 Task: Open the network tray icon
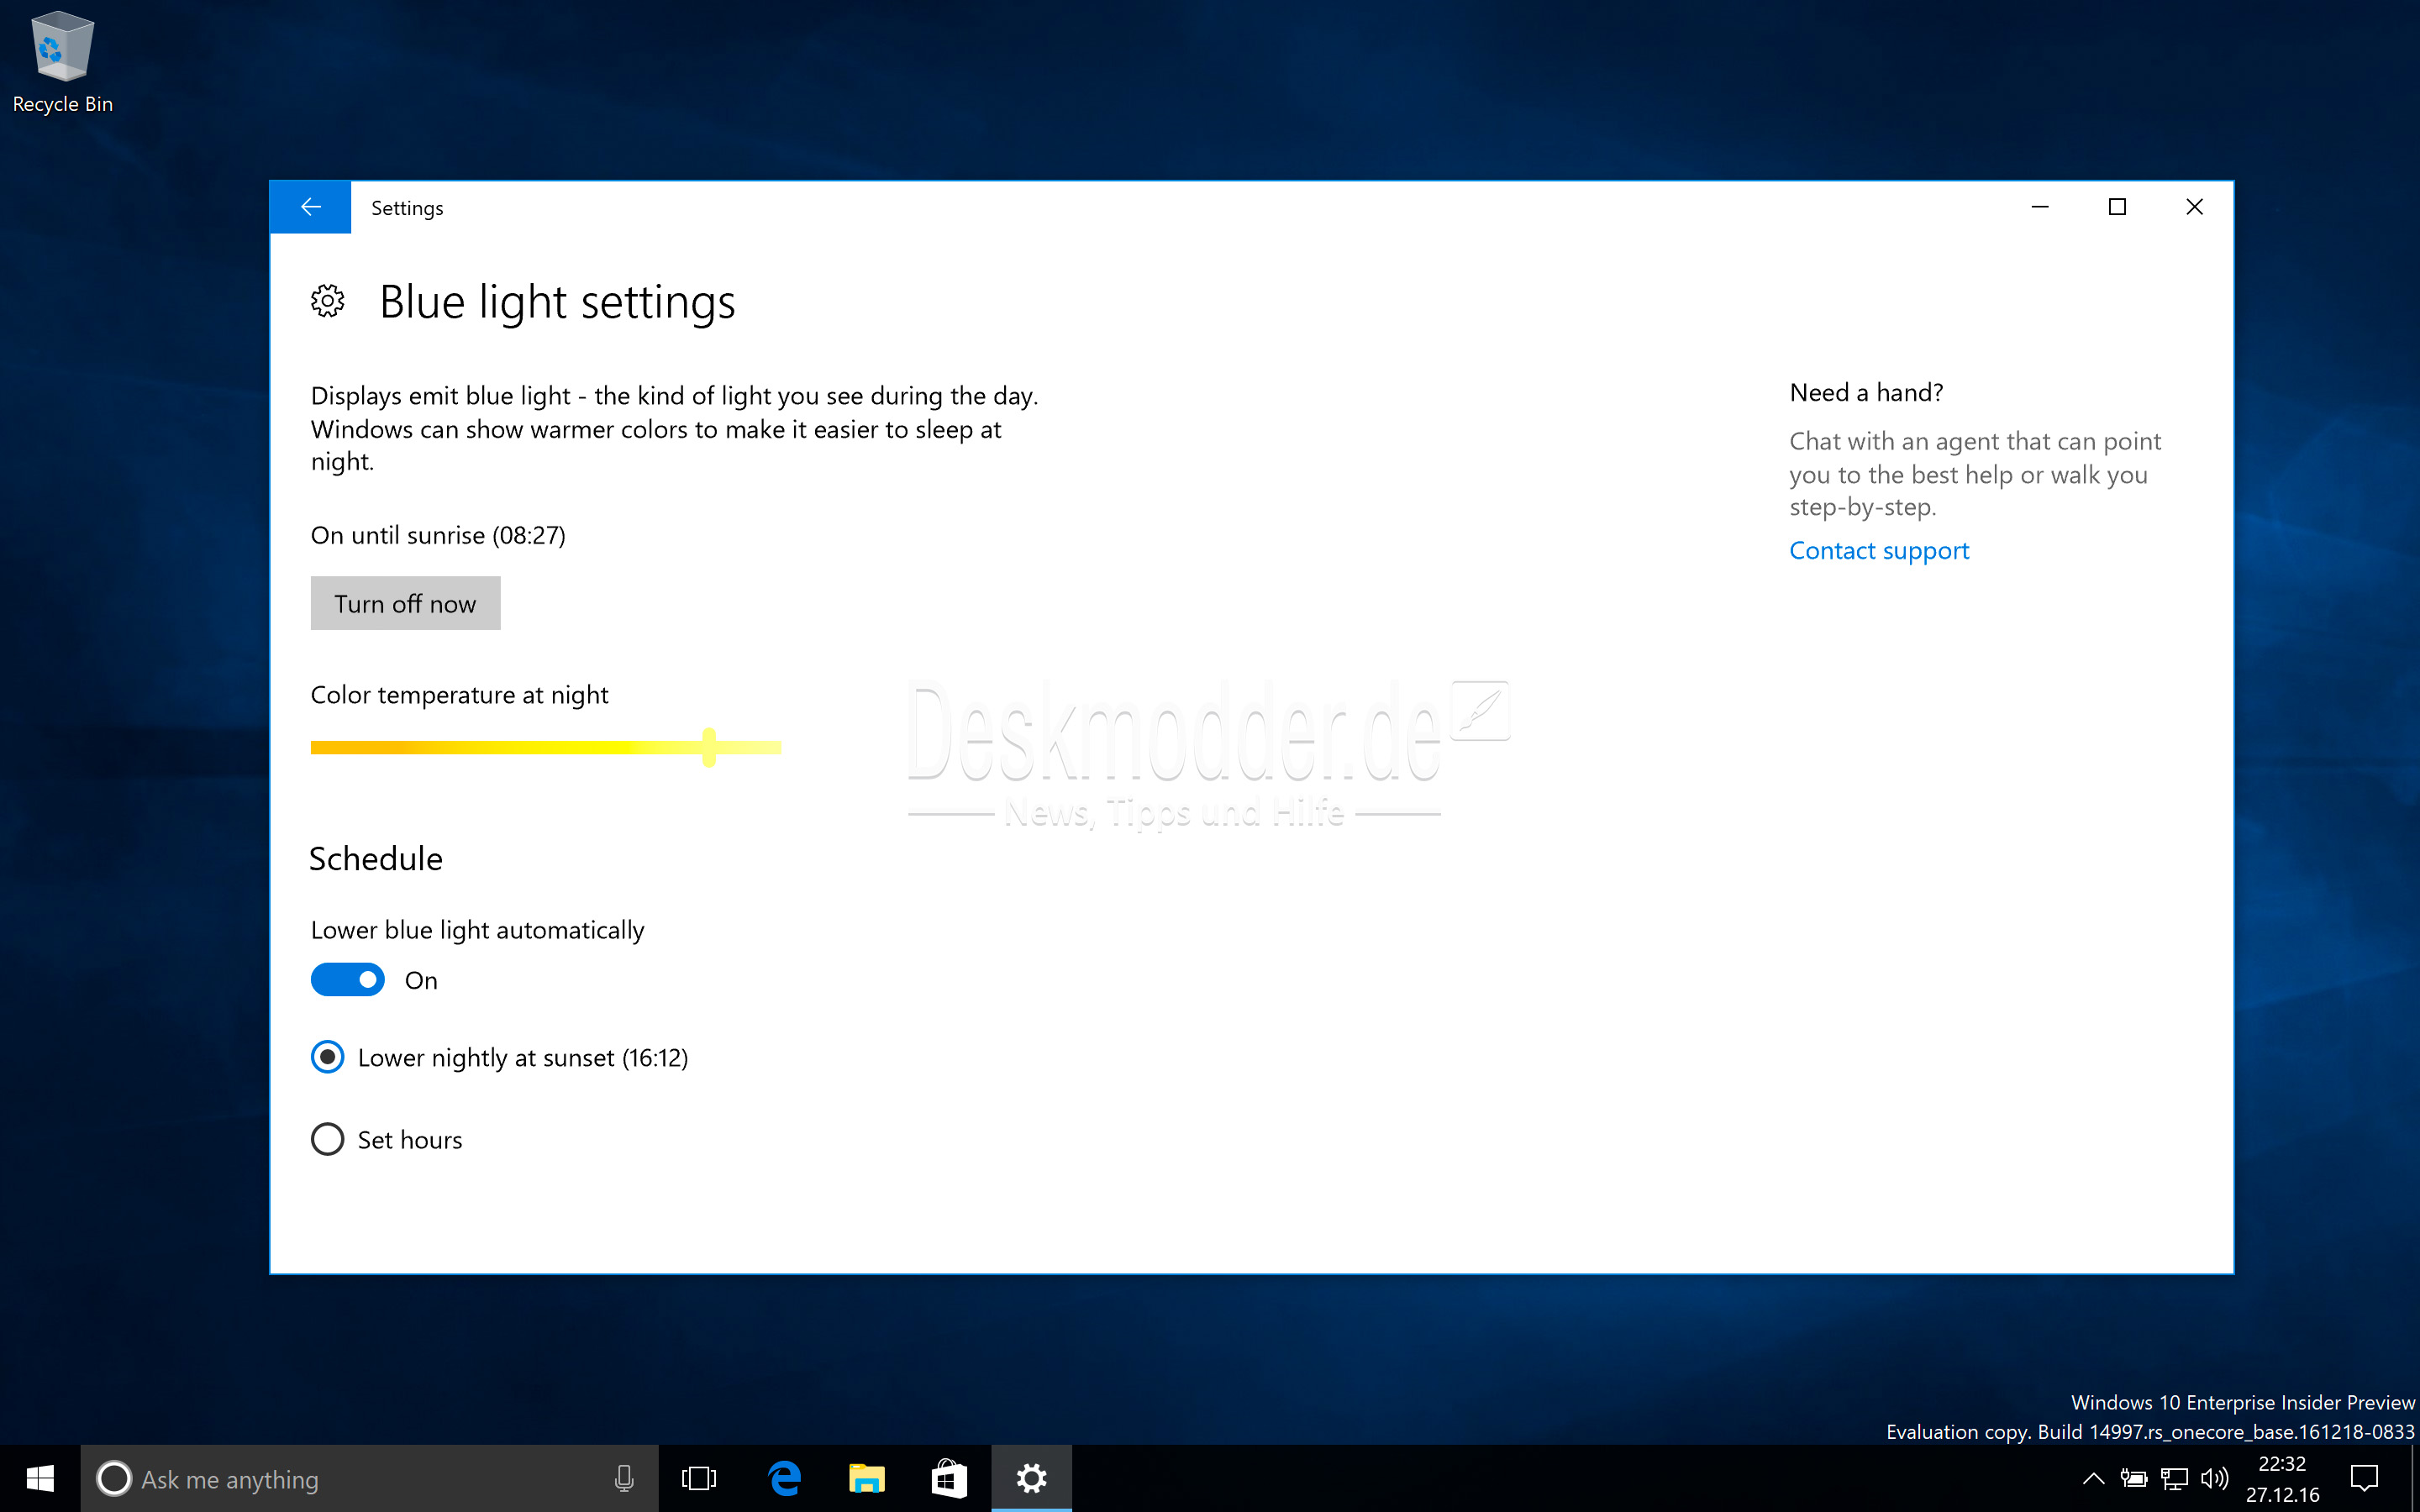pyautogui.click(x=2174, y=1478)
